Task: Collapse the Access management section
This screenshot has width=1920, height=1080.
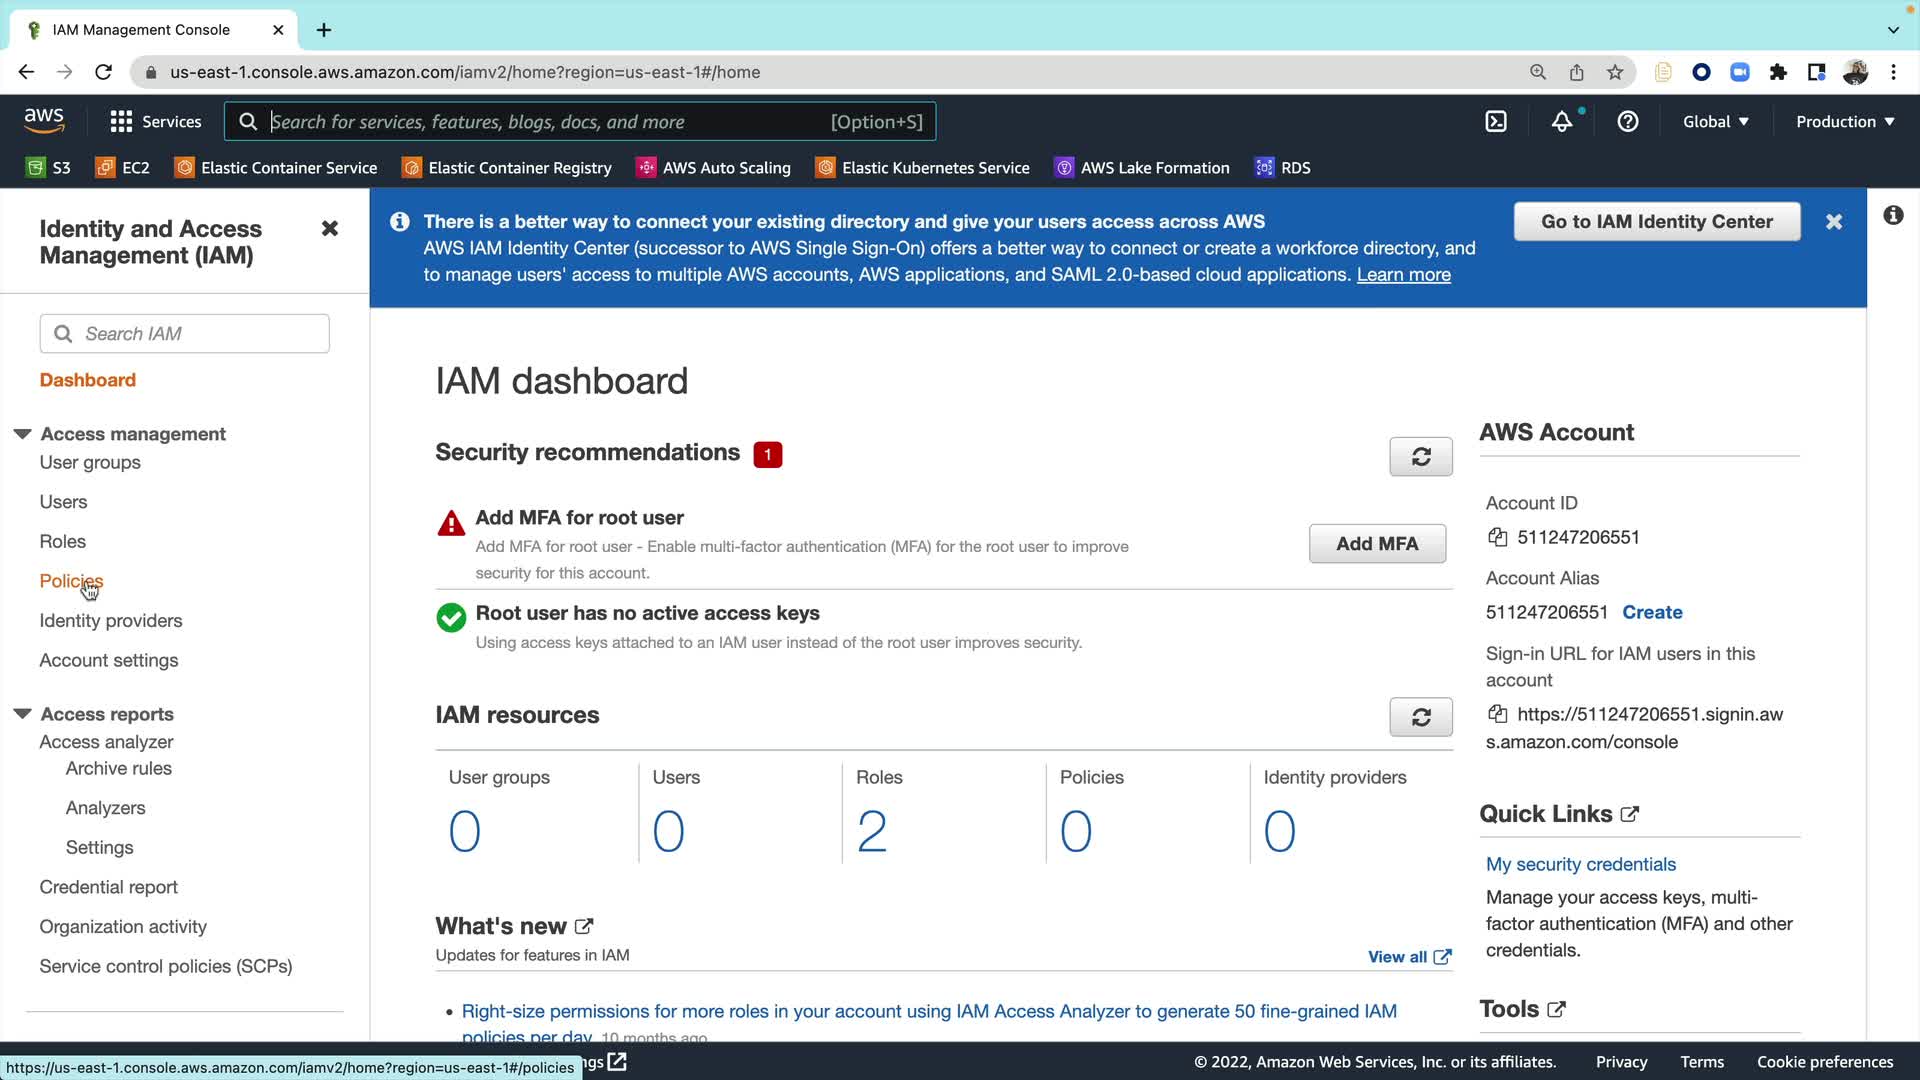Action: (22, 434)
